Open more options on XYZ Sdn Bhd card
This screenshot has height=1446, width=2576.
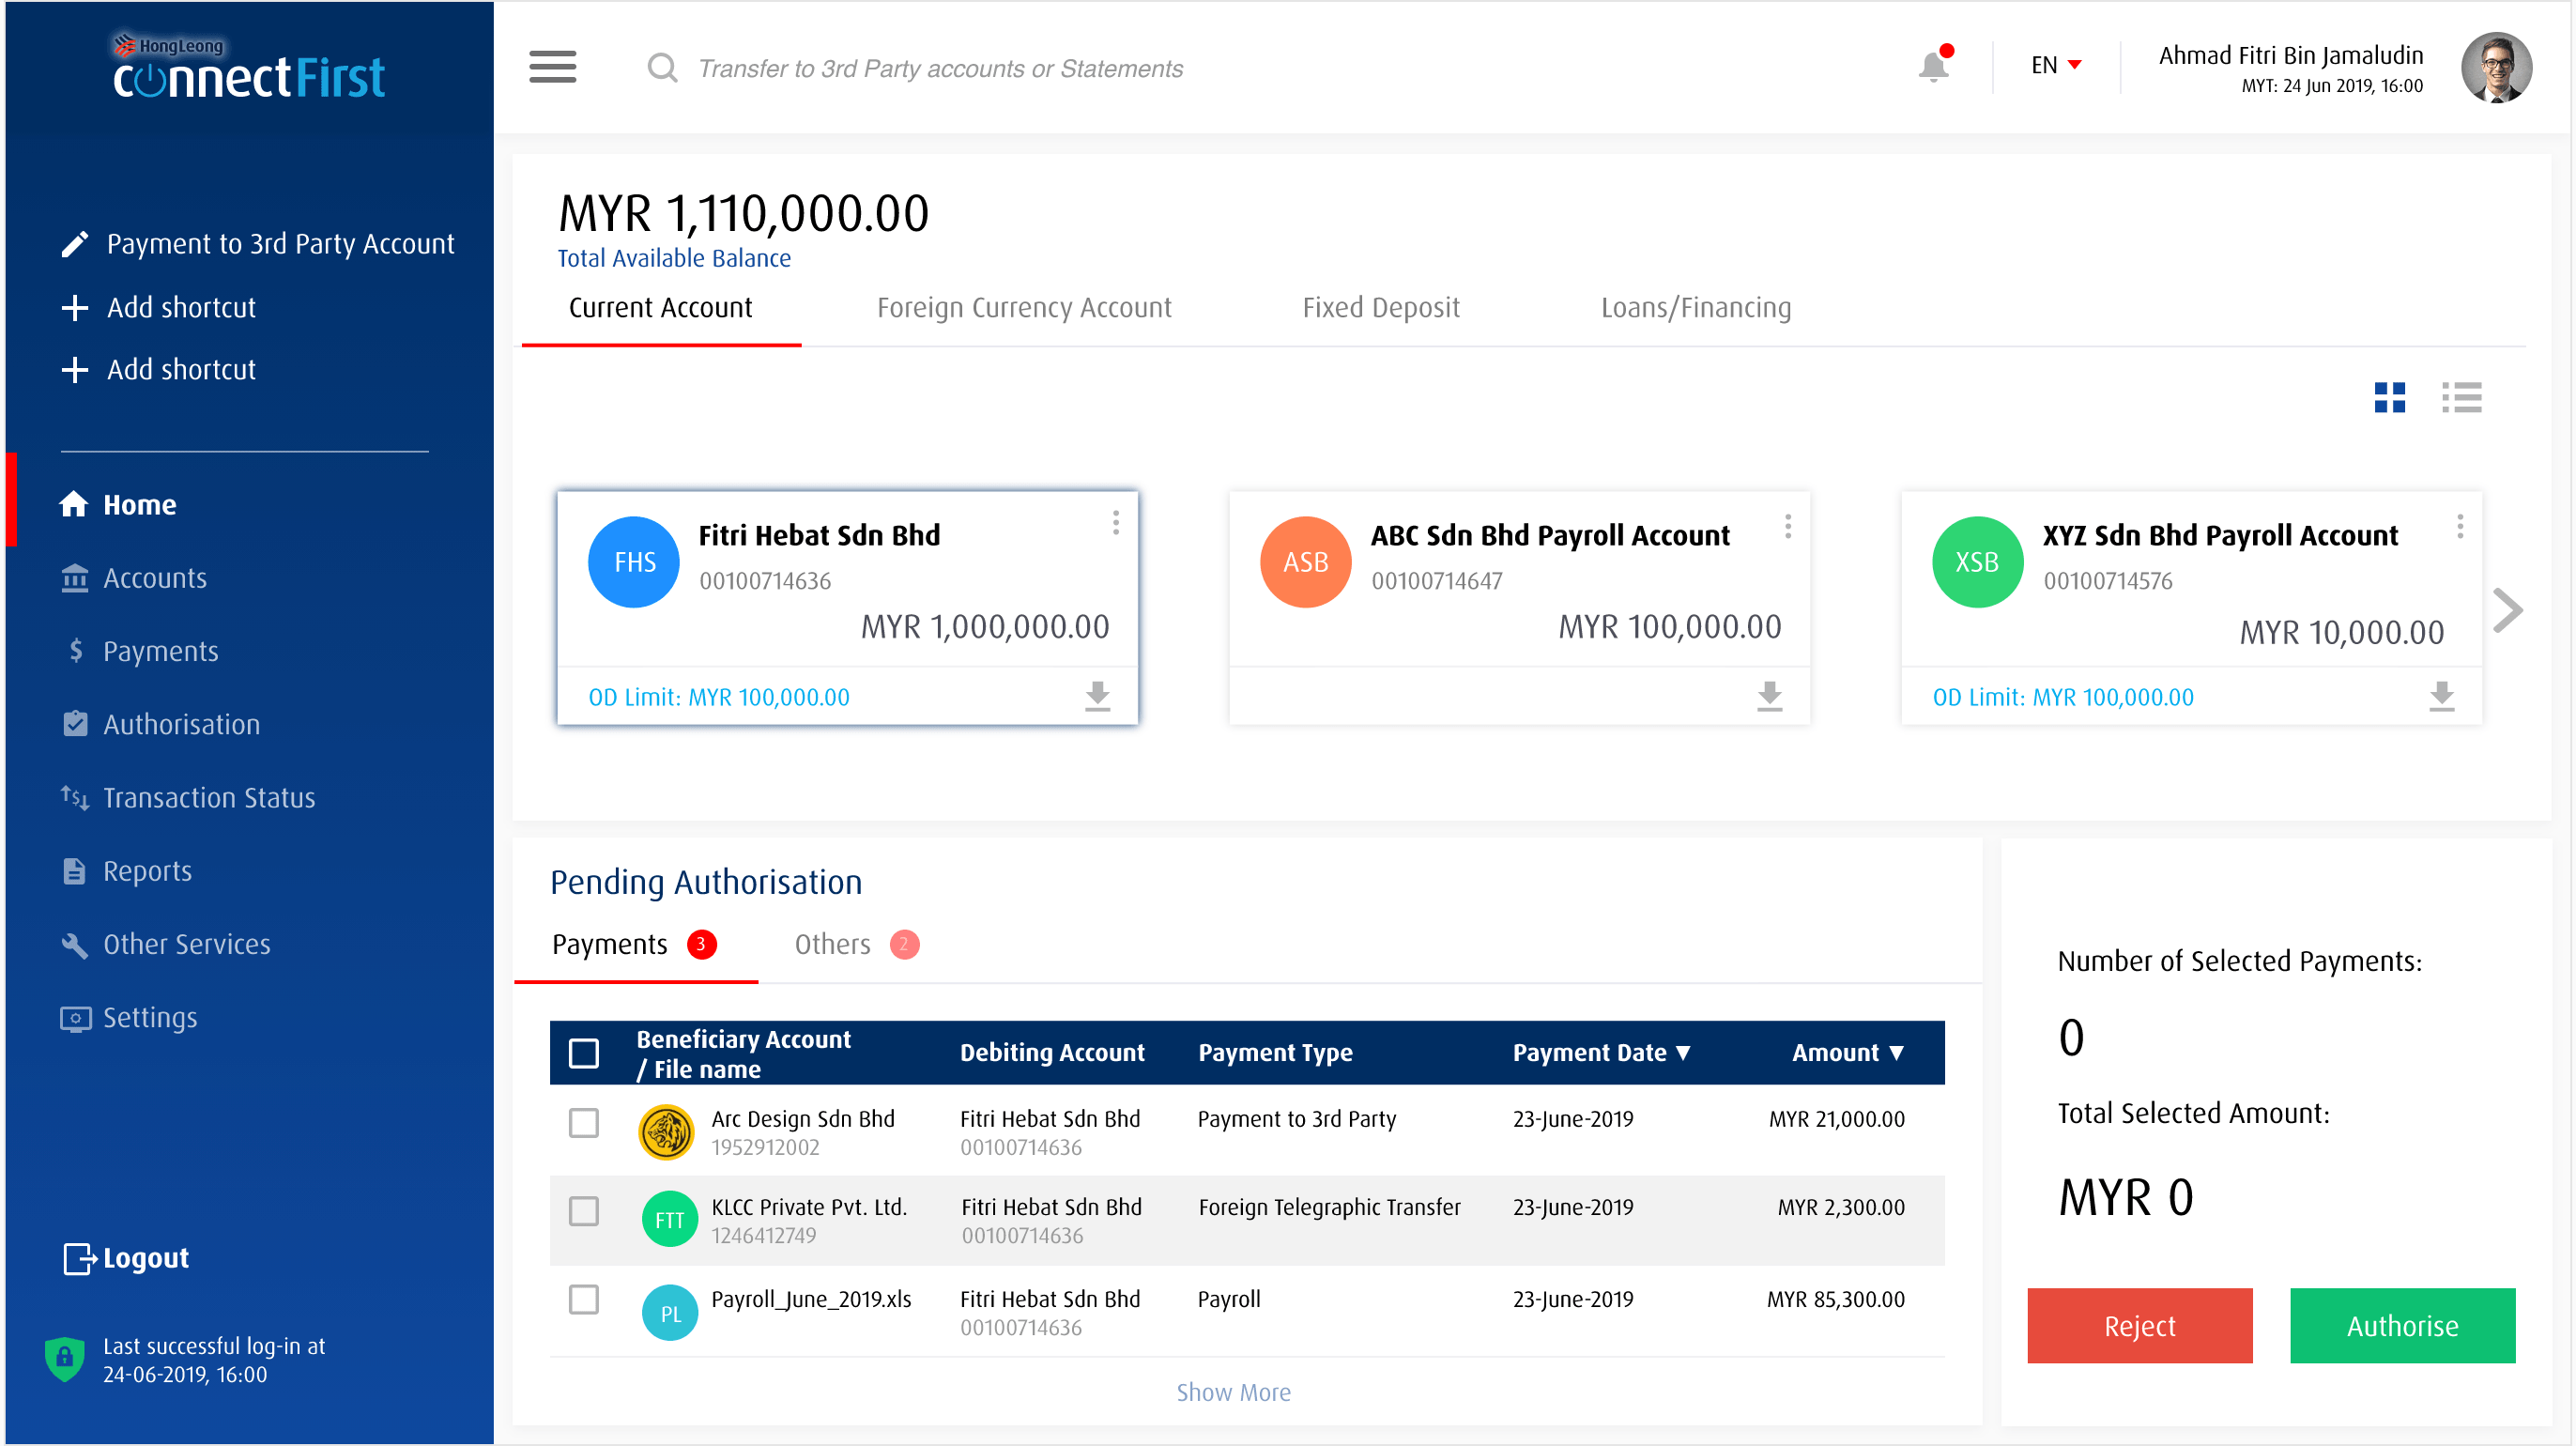click(2459, 526)
